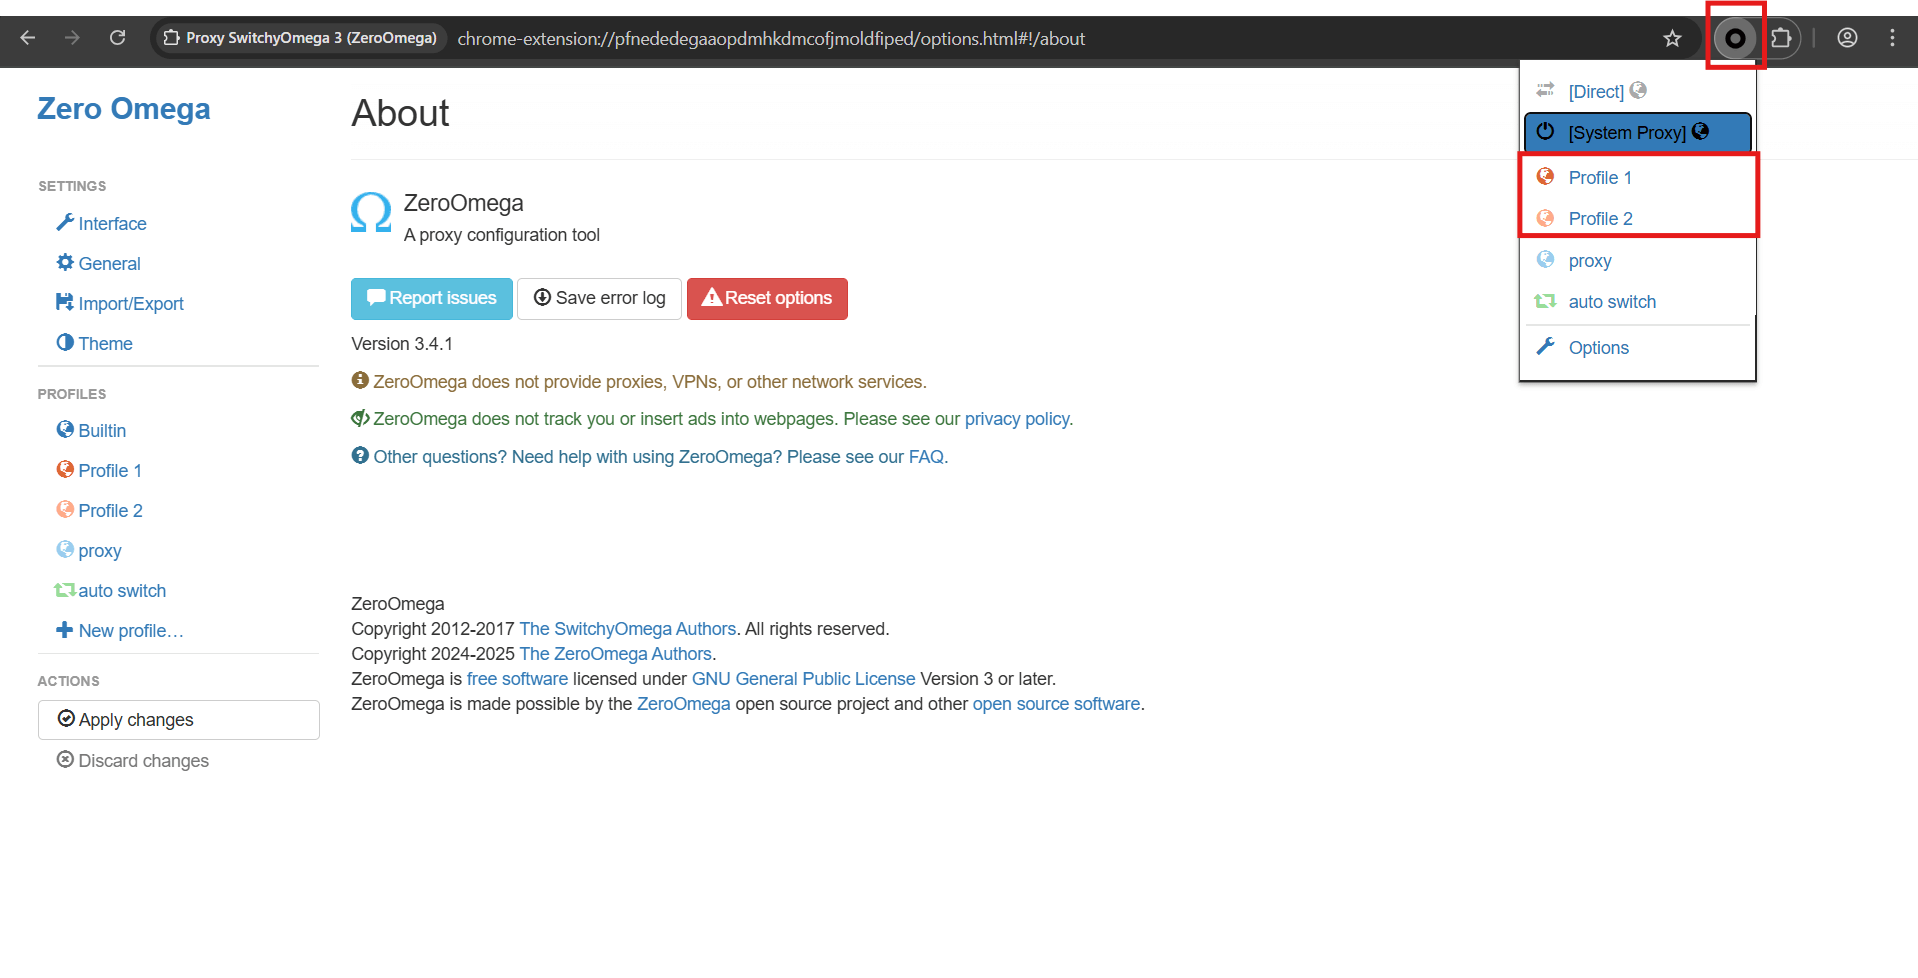Click the 'A proxy configuration tool' text

502,235
